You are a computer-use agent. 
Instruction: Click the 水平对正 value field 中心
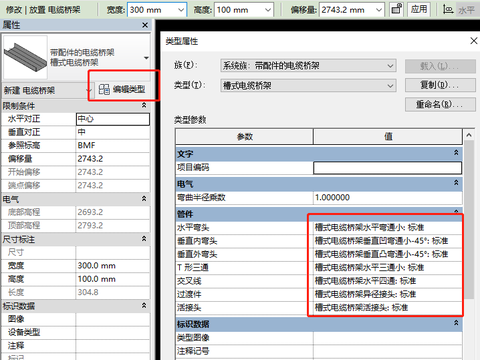113,119
